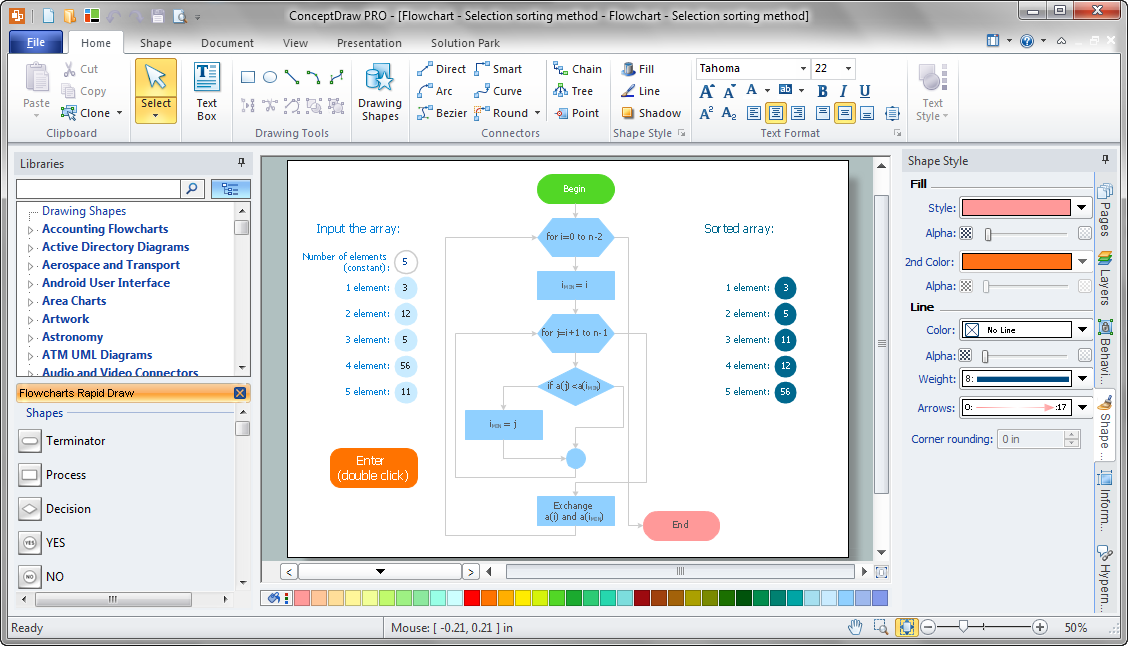Open Line shape style option
Image resolution: width=1128 pixels, height=646 pixels.
pos(640,91)
